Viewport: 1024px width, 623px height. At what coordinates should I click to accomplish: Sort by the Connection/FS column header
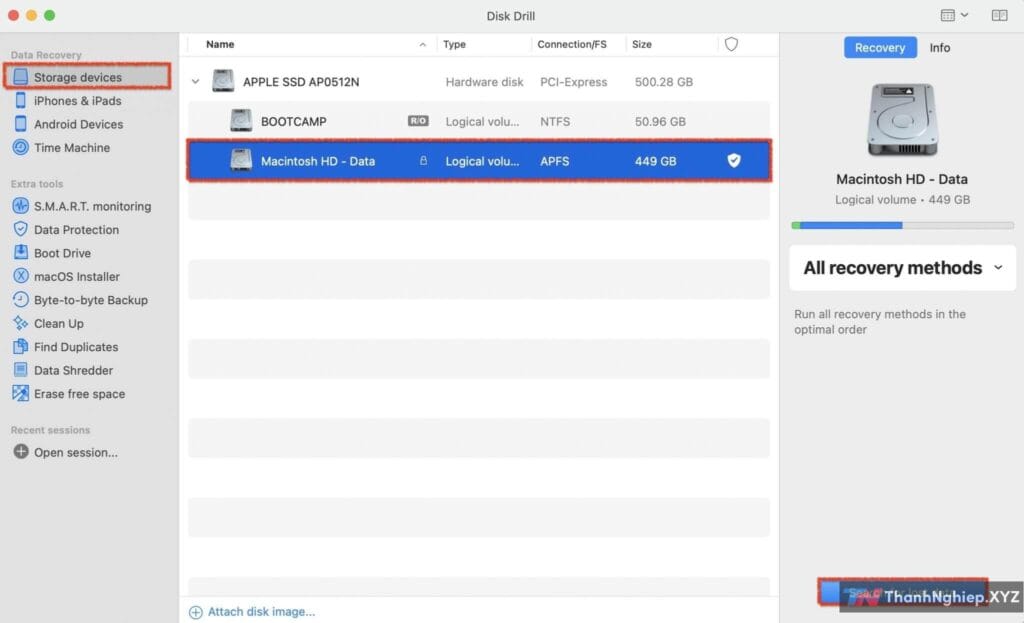[572, 44]
